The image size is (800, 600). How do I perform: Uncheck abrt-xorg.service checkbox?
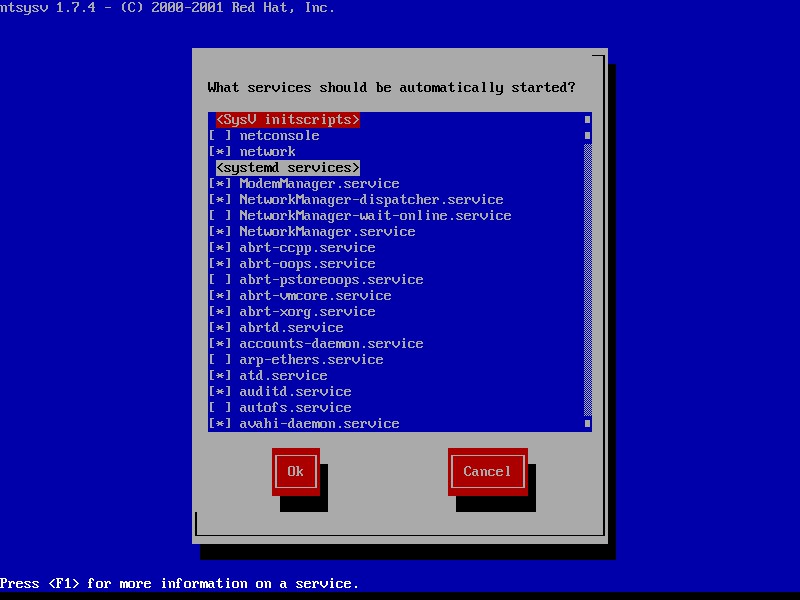click(220, 311)
